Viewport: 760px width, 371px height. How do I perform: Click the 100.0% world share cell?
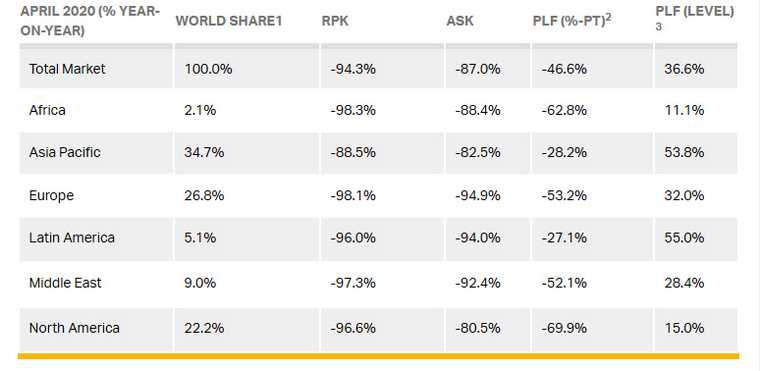point(208,69)
